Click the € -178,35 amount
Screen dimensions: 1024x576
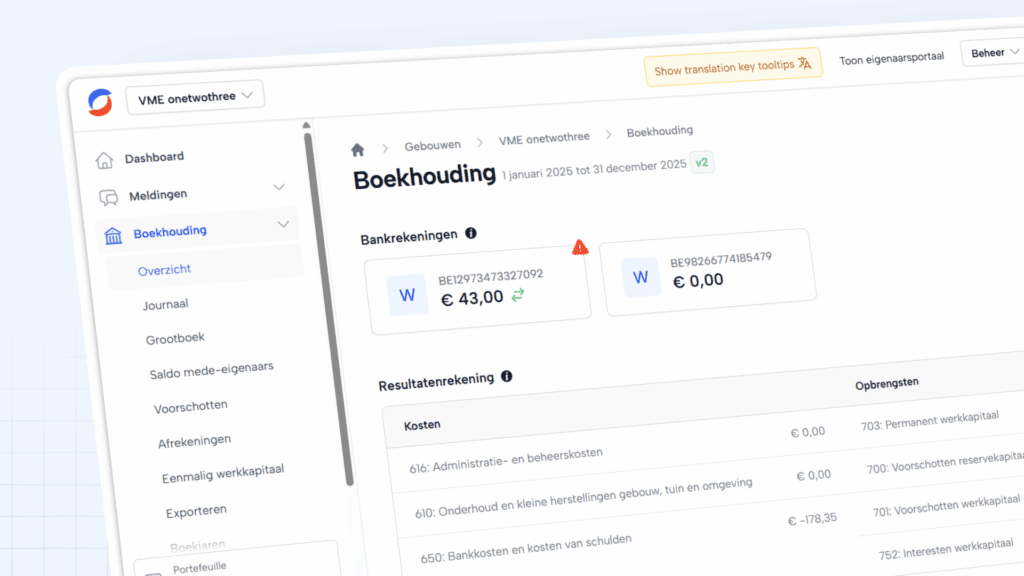pos(812,519)
